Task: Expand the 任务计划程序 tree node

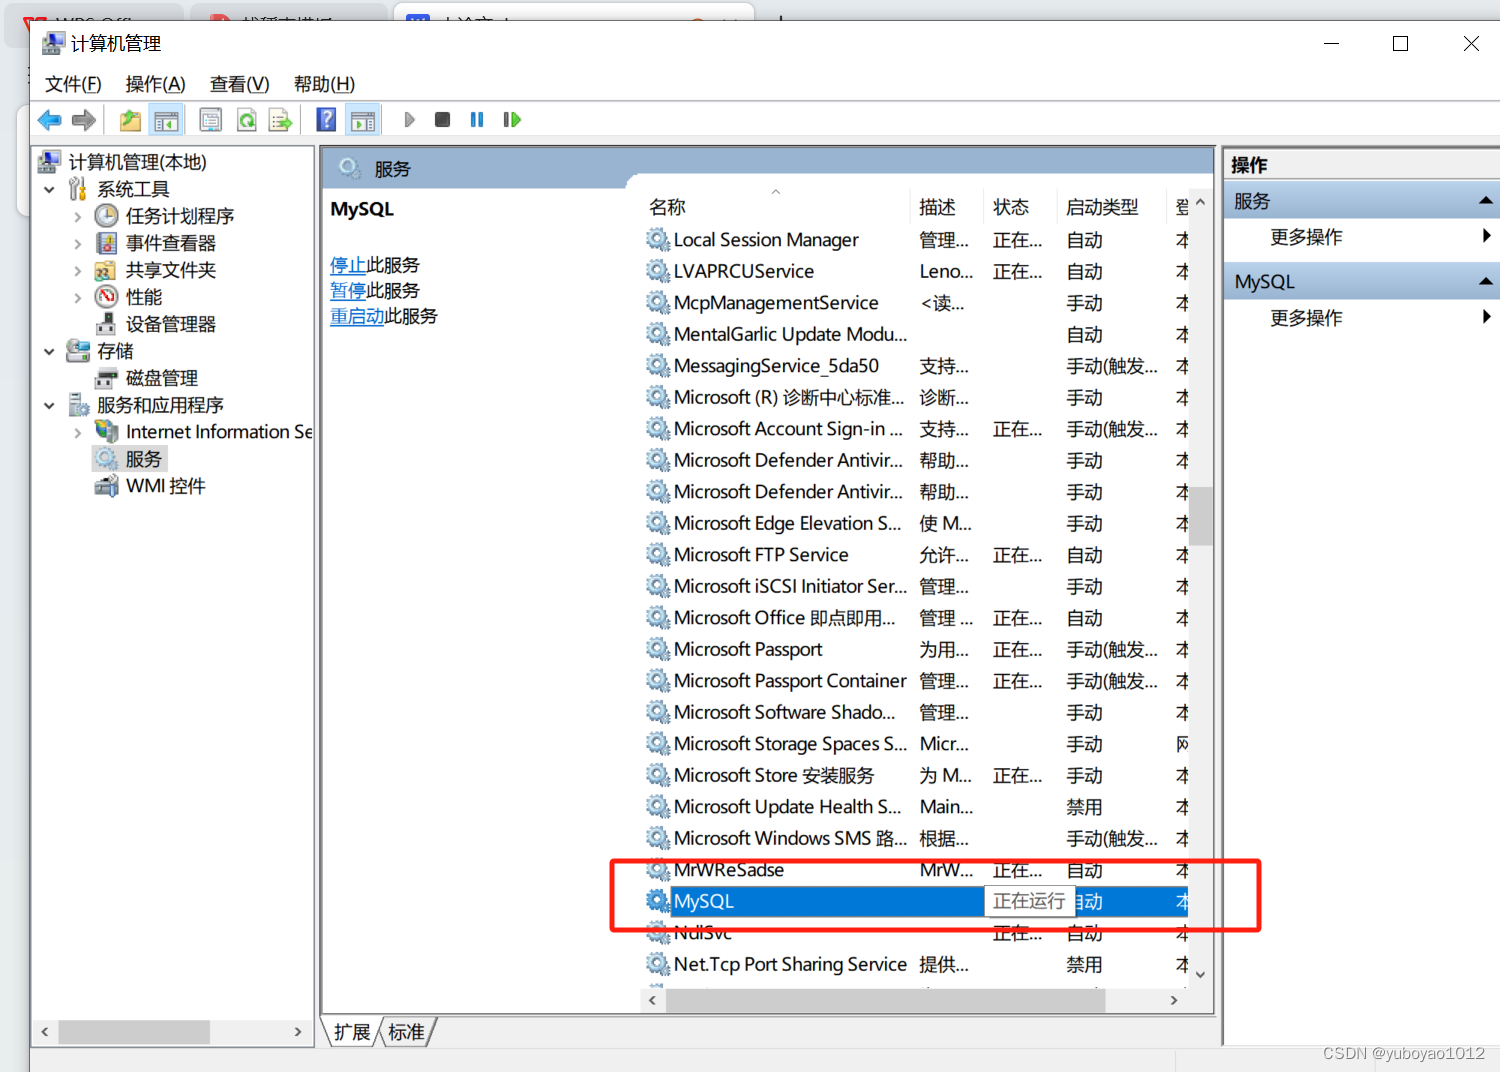Action: point(78,216)
